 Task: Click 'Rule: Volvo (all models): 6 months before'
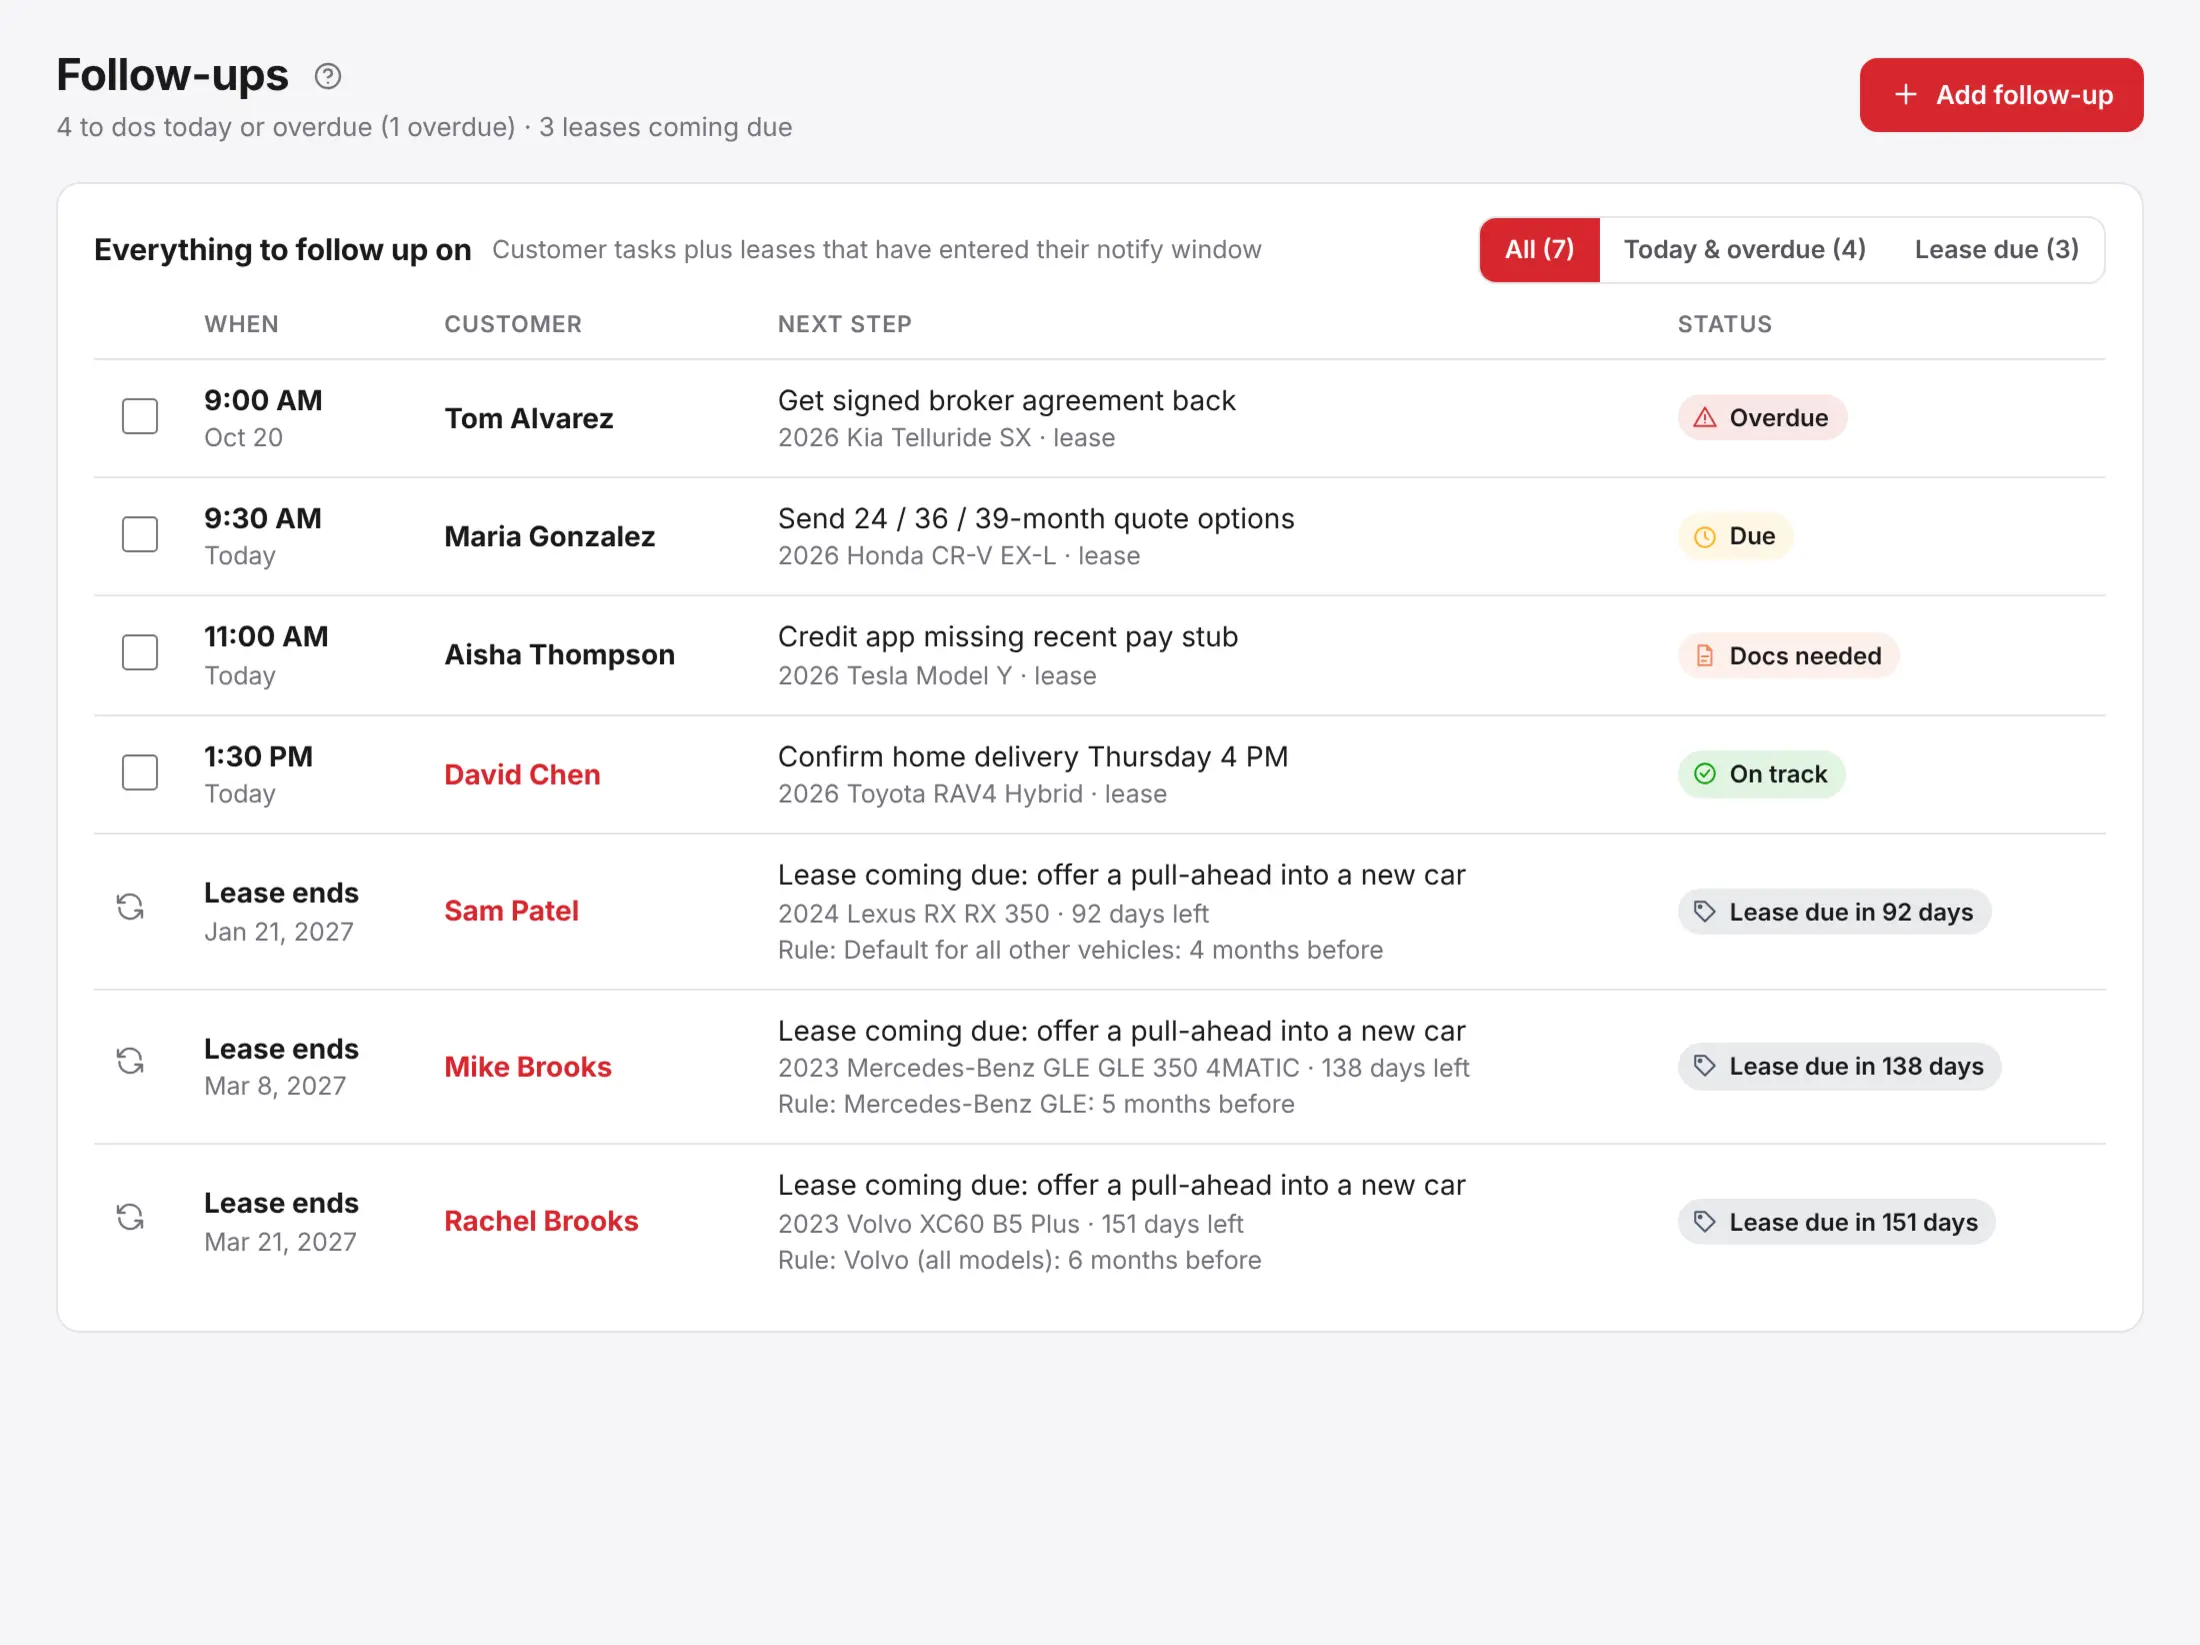[1020, 1260]
